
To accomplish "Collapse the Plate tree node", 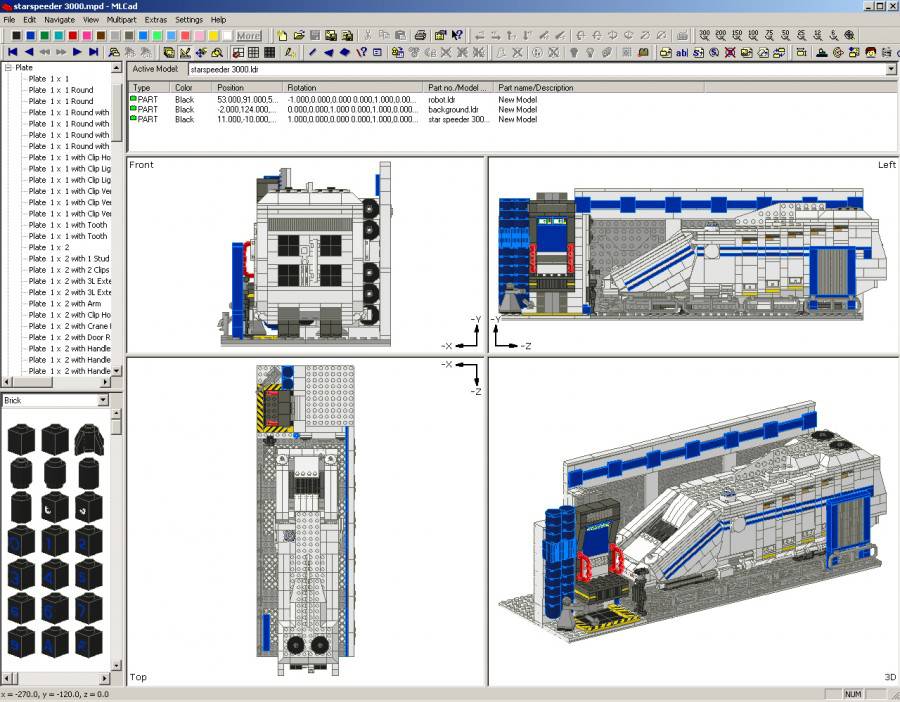I will pos(8,67).
